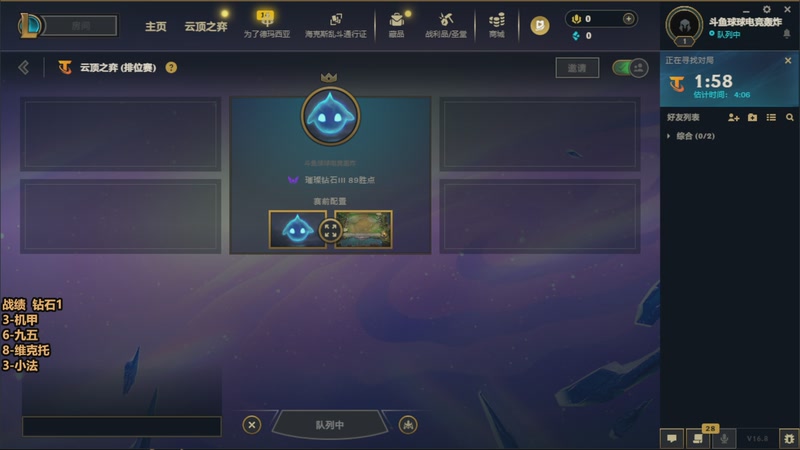Screen dimensions: 800x450
Task: Open the friends list sort options icon
Action: click(771, 117)
